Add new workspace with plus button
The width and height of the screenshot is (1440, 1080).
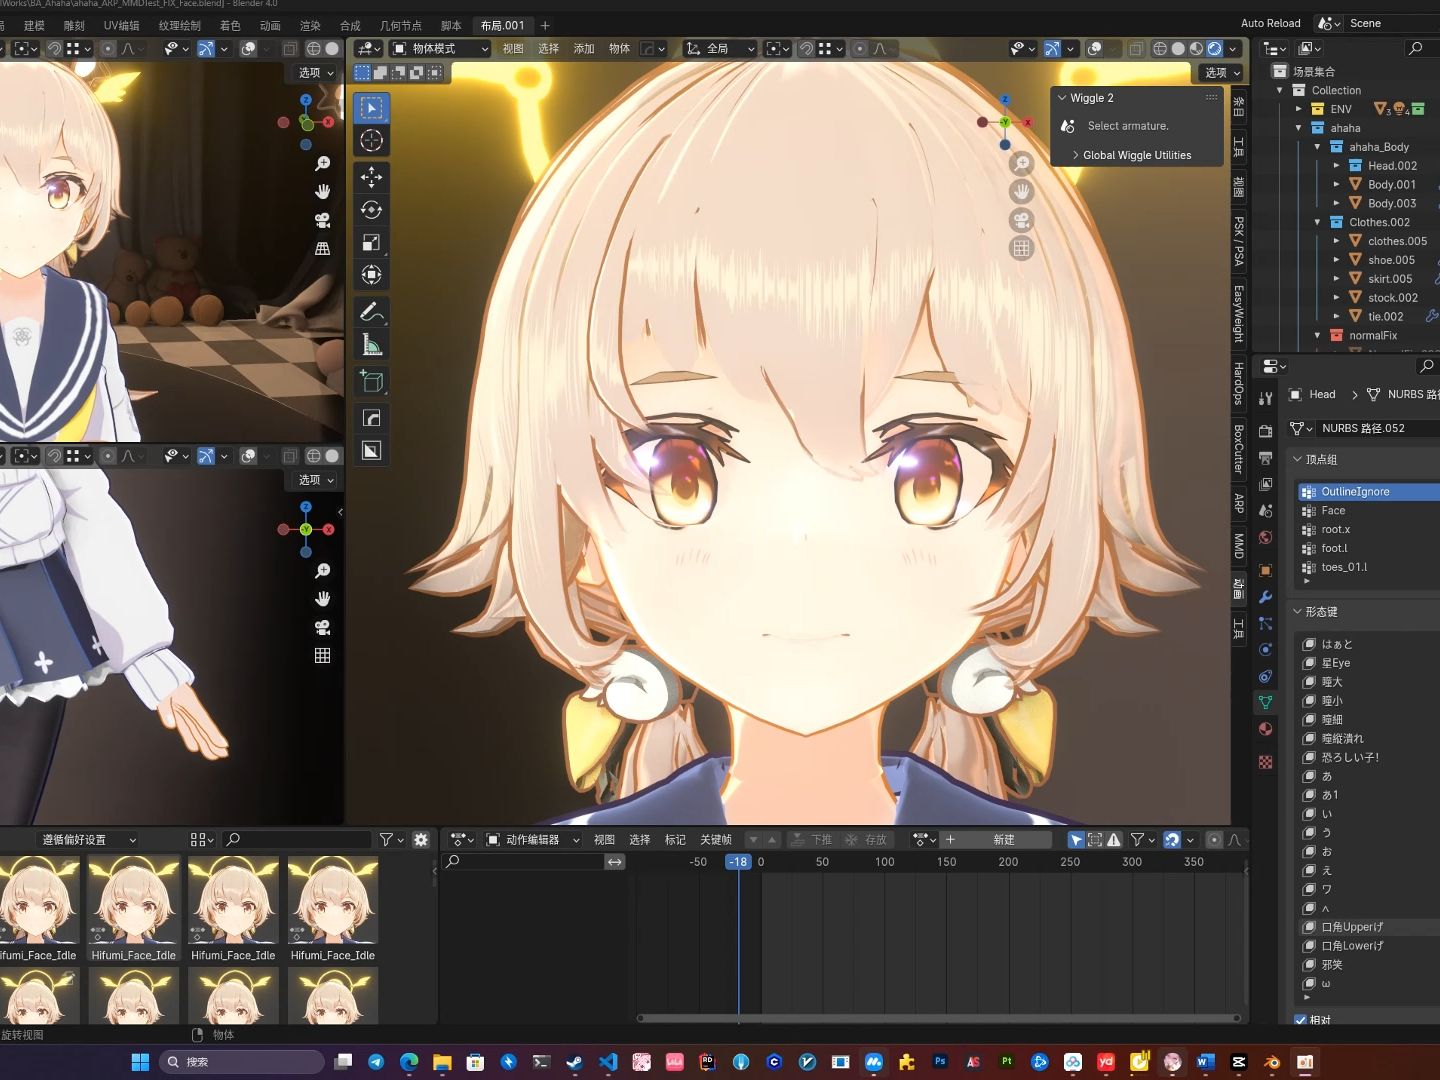pos(545,25)
